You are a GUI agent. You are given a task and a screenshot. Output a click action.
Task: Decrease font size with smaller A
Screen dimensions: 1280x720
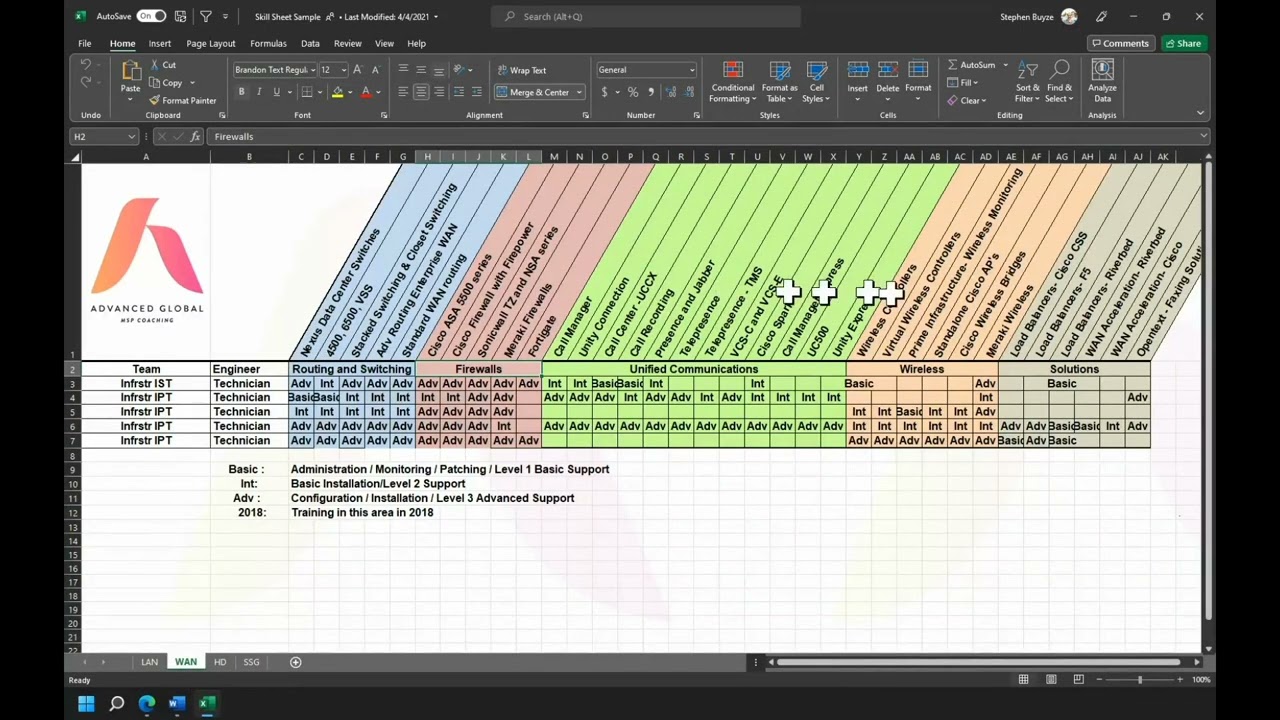point(375,70)
